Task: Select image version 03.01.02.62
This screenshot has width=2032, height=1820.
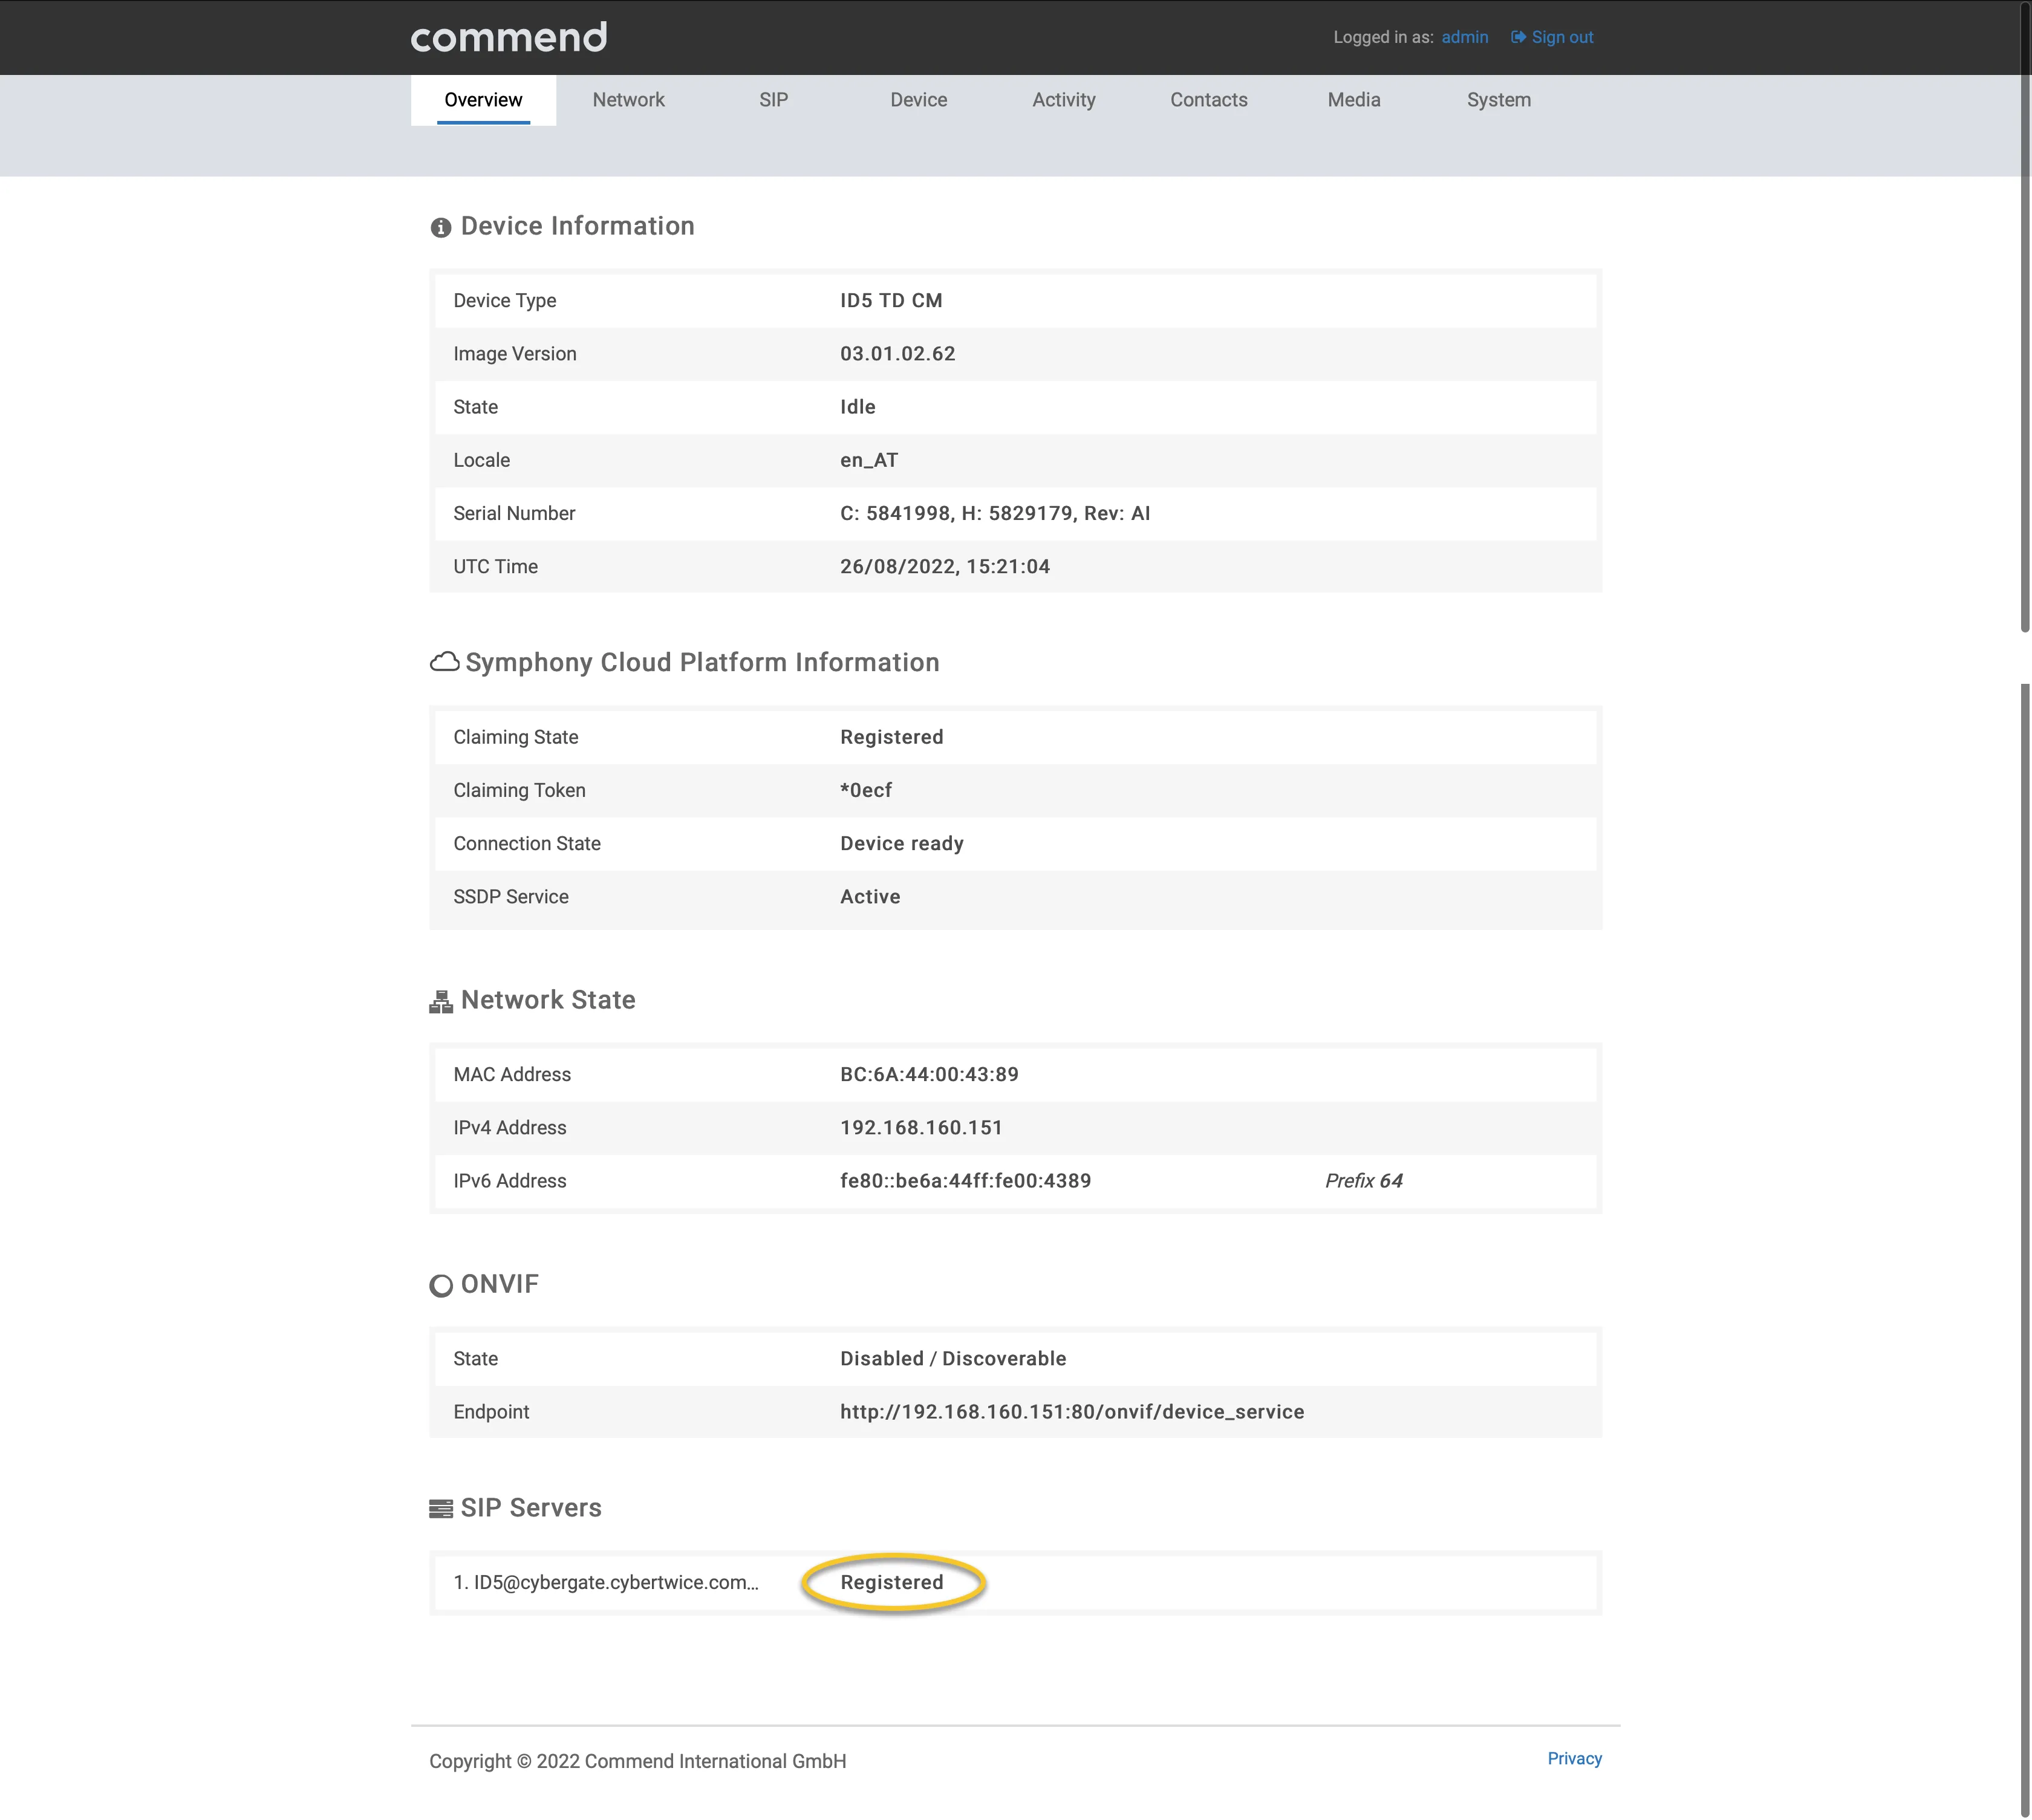Action: point(897,354)
